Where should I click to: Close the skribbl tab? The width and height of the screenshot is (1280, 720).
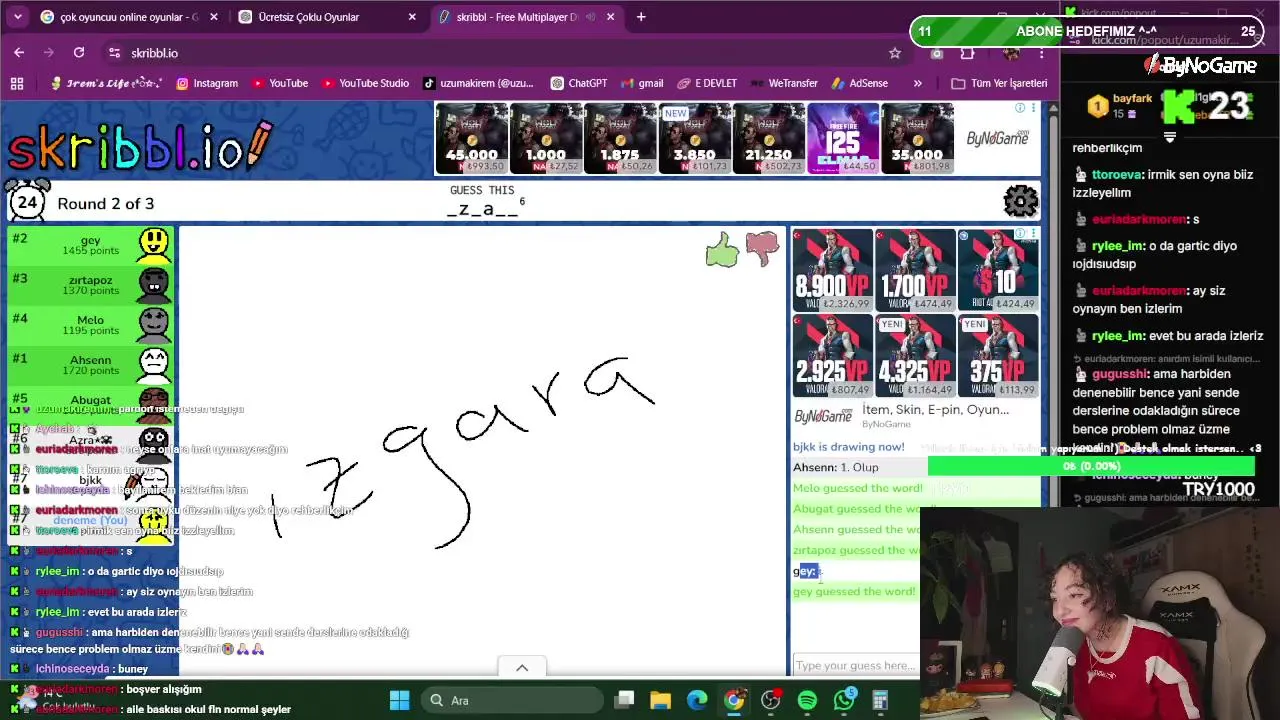tap(609, 17)
